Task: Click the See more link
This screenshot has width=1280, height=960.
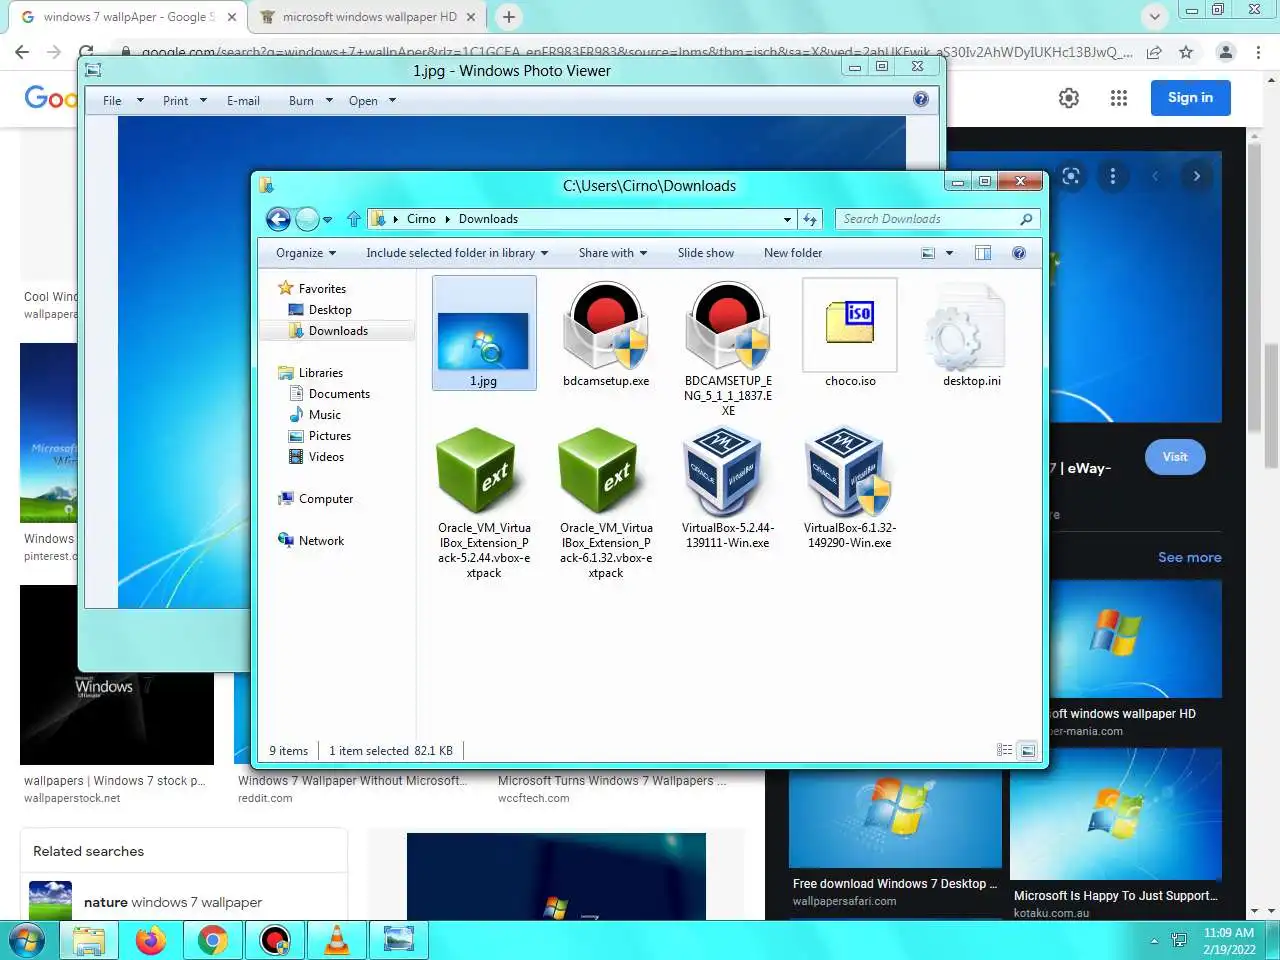Action: 1189,557
